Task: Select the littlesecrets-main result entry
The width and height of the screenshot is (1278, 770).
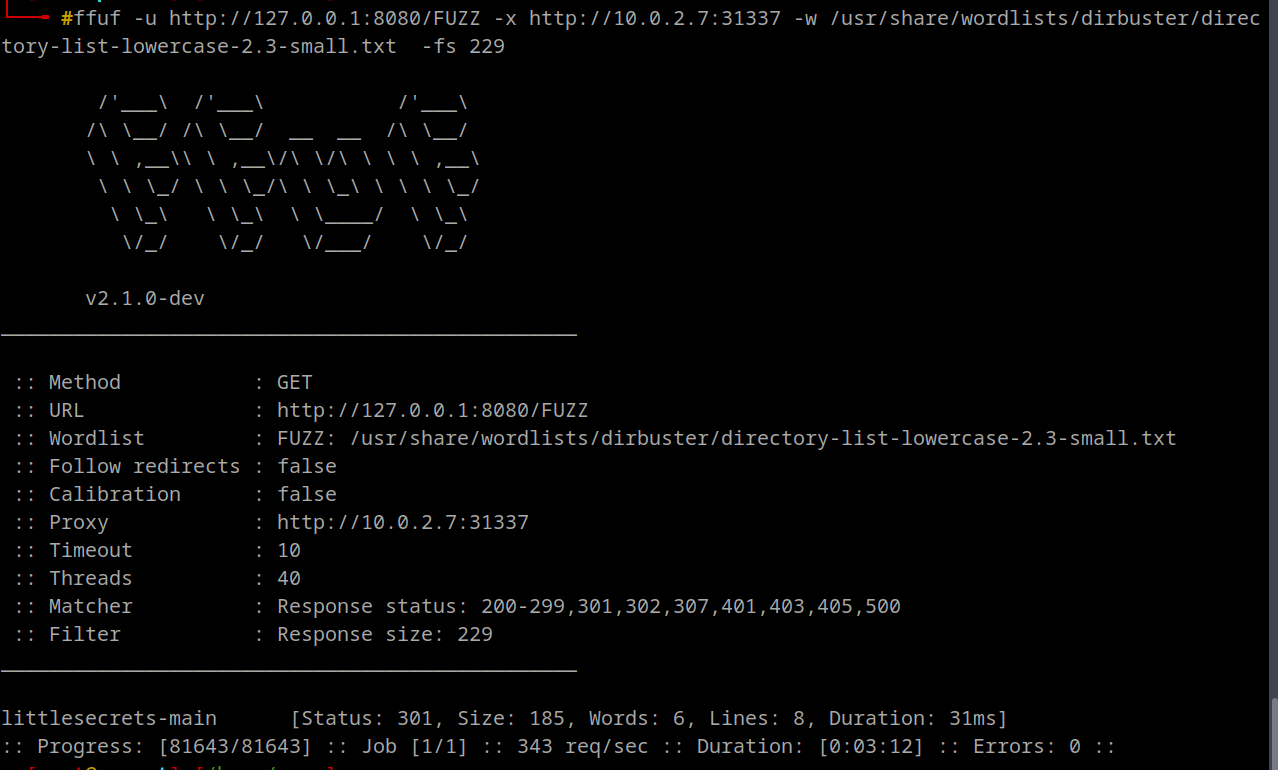Action: point(109,718)
